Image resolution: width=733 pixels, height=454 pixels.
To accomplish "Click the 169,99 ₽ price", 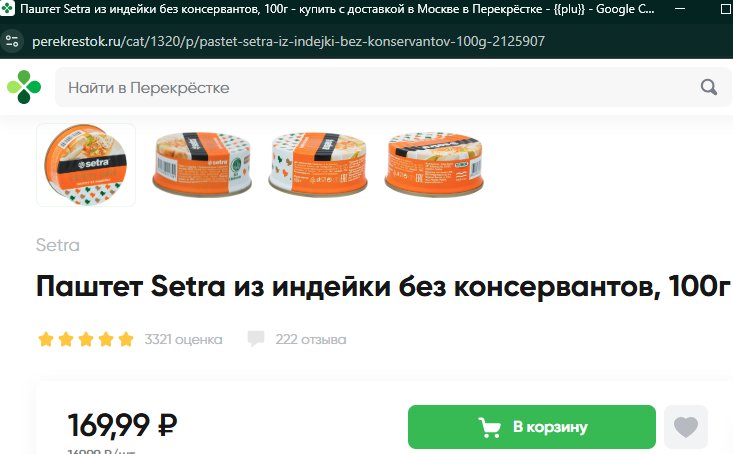I will (x=122, y=425).
